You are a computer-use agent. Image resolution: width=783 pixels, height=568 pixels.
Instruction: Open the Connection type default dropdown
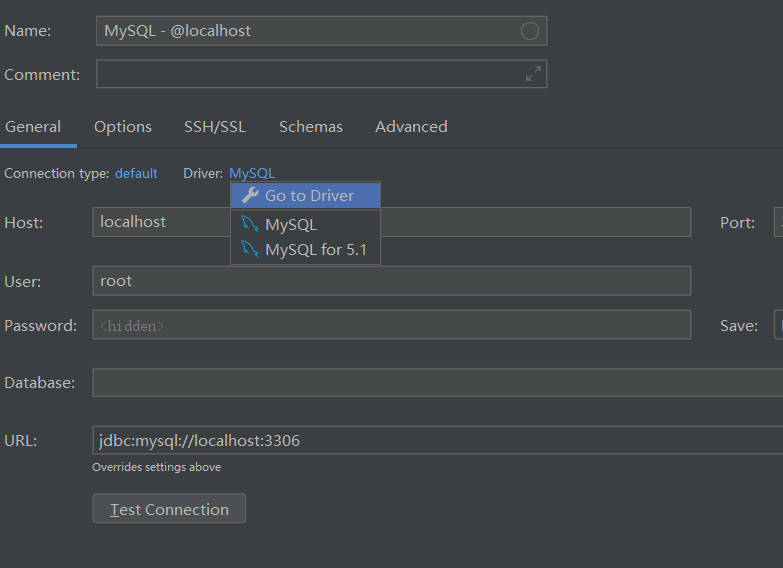coord(136,173)
